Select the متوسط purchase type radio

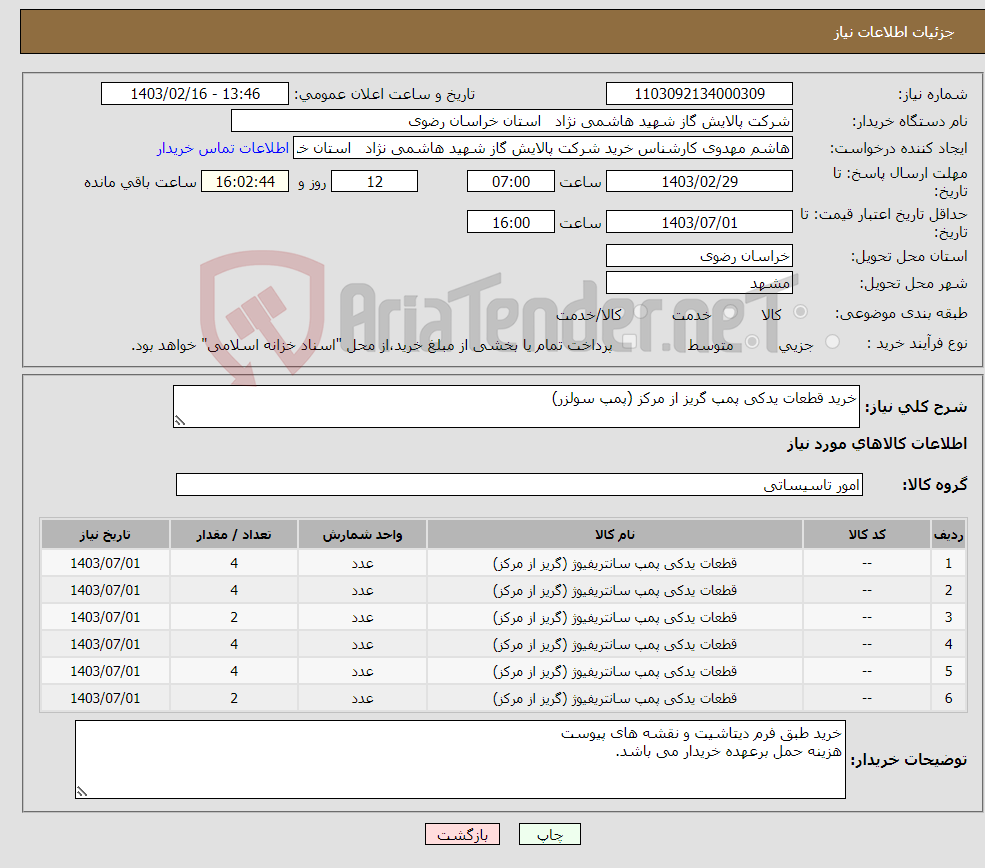752,342
